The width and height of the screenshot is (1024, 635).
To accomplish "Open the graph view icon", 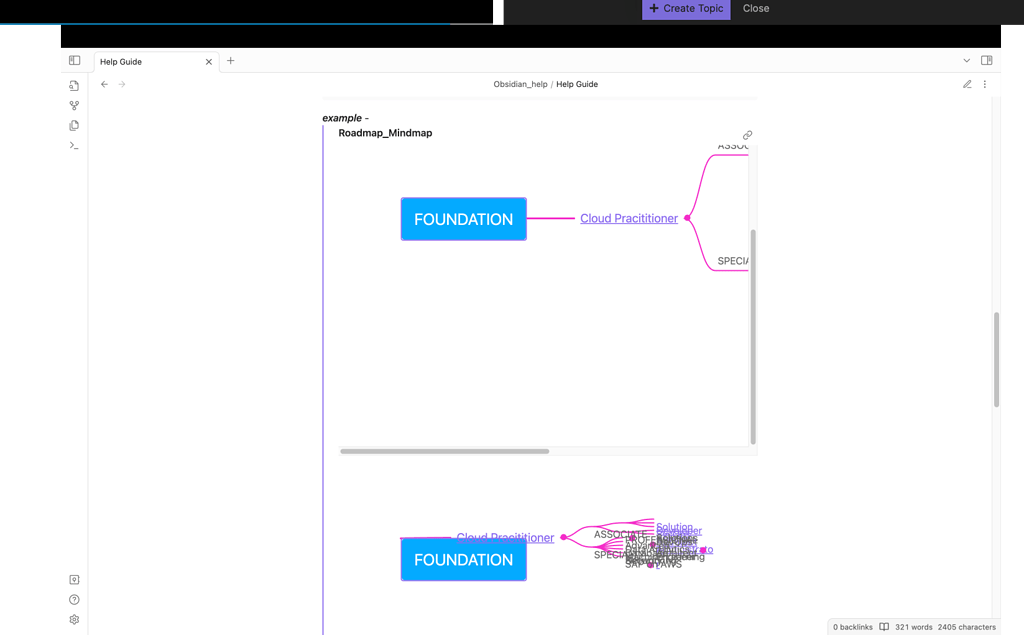I will click(74, 105).
